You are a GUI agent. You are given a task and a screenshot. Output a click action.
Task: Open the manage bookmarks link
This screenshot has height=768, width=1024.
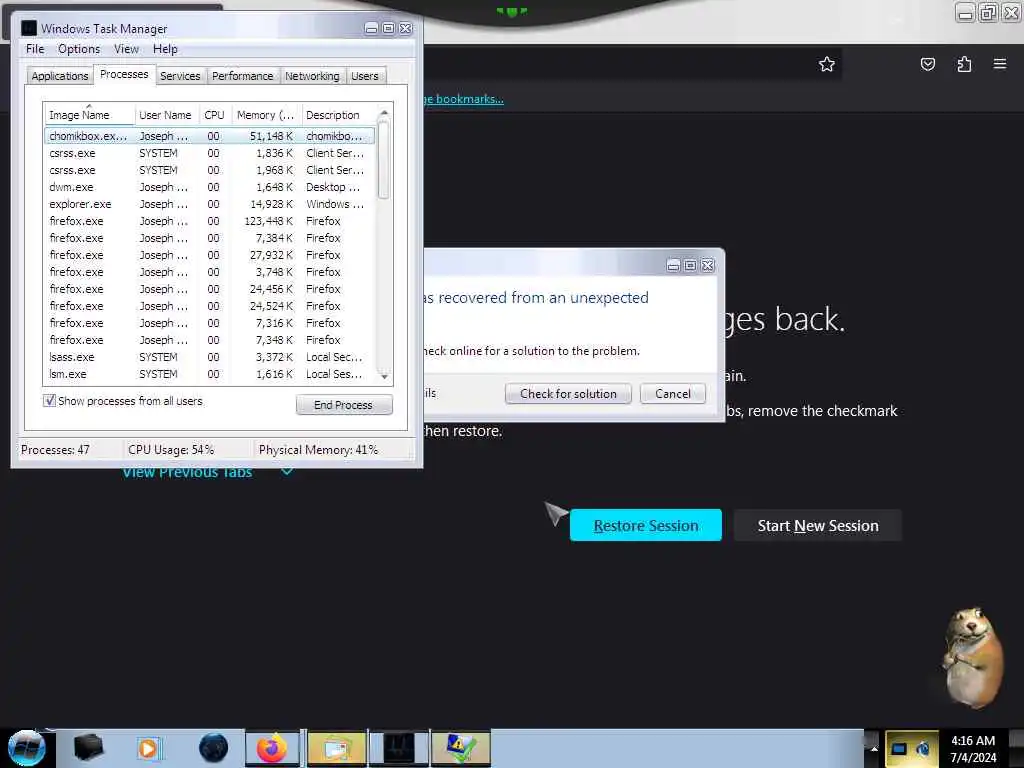point(464,99)
